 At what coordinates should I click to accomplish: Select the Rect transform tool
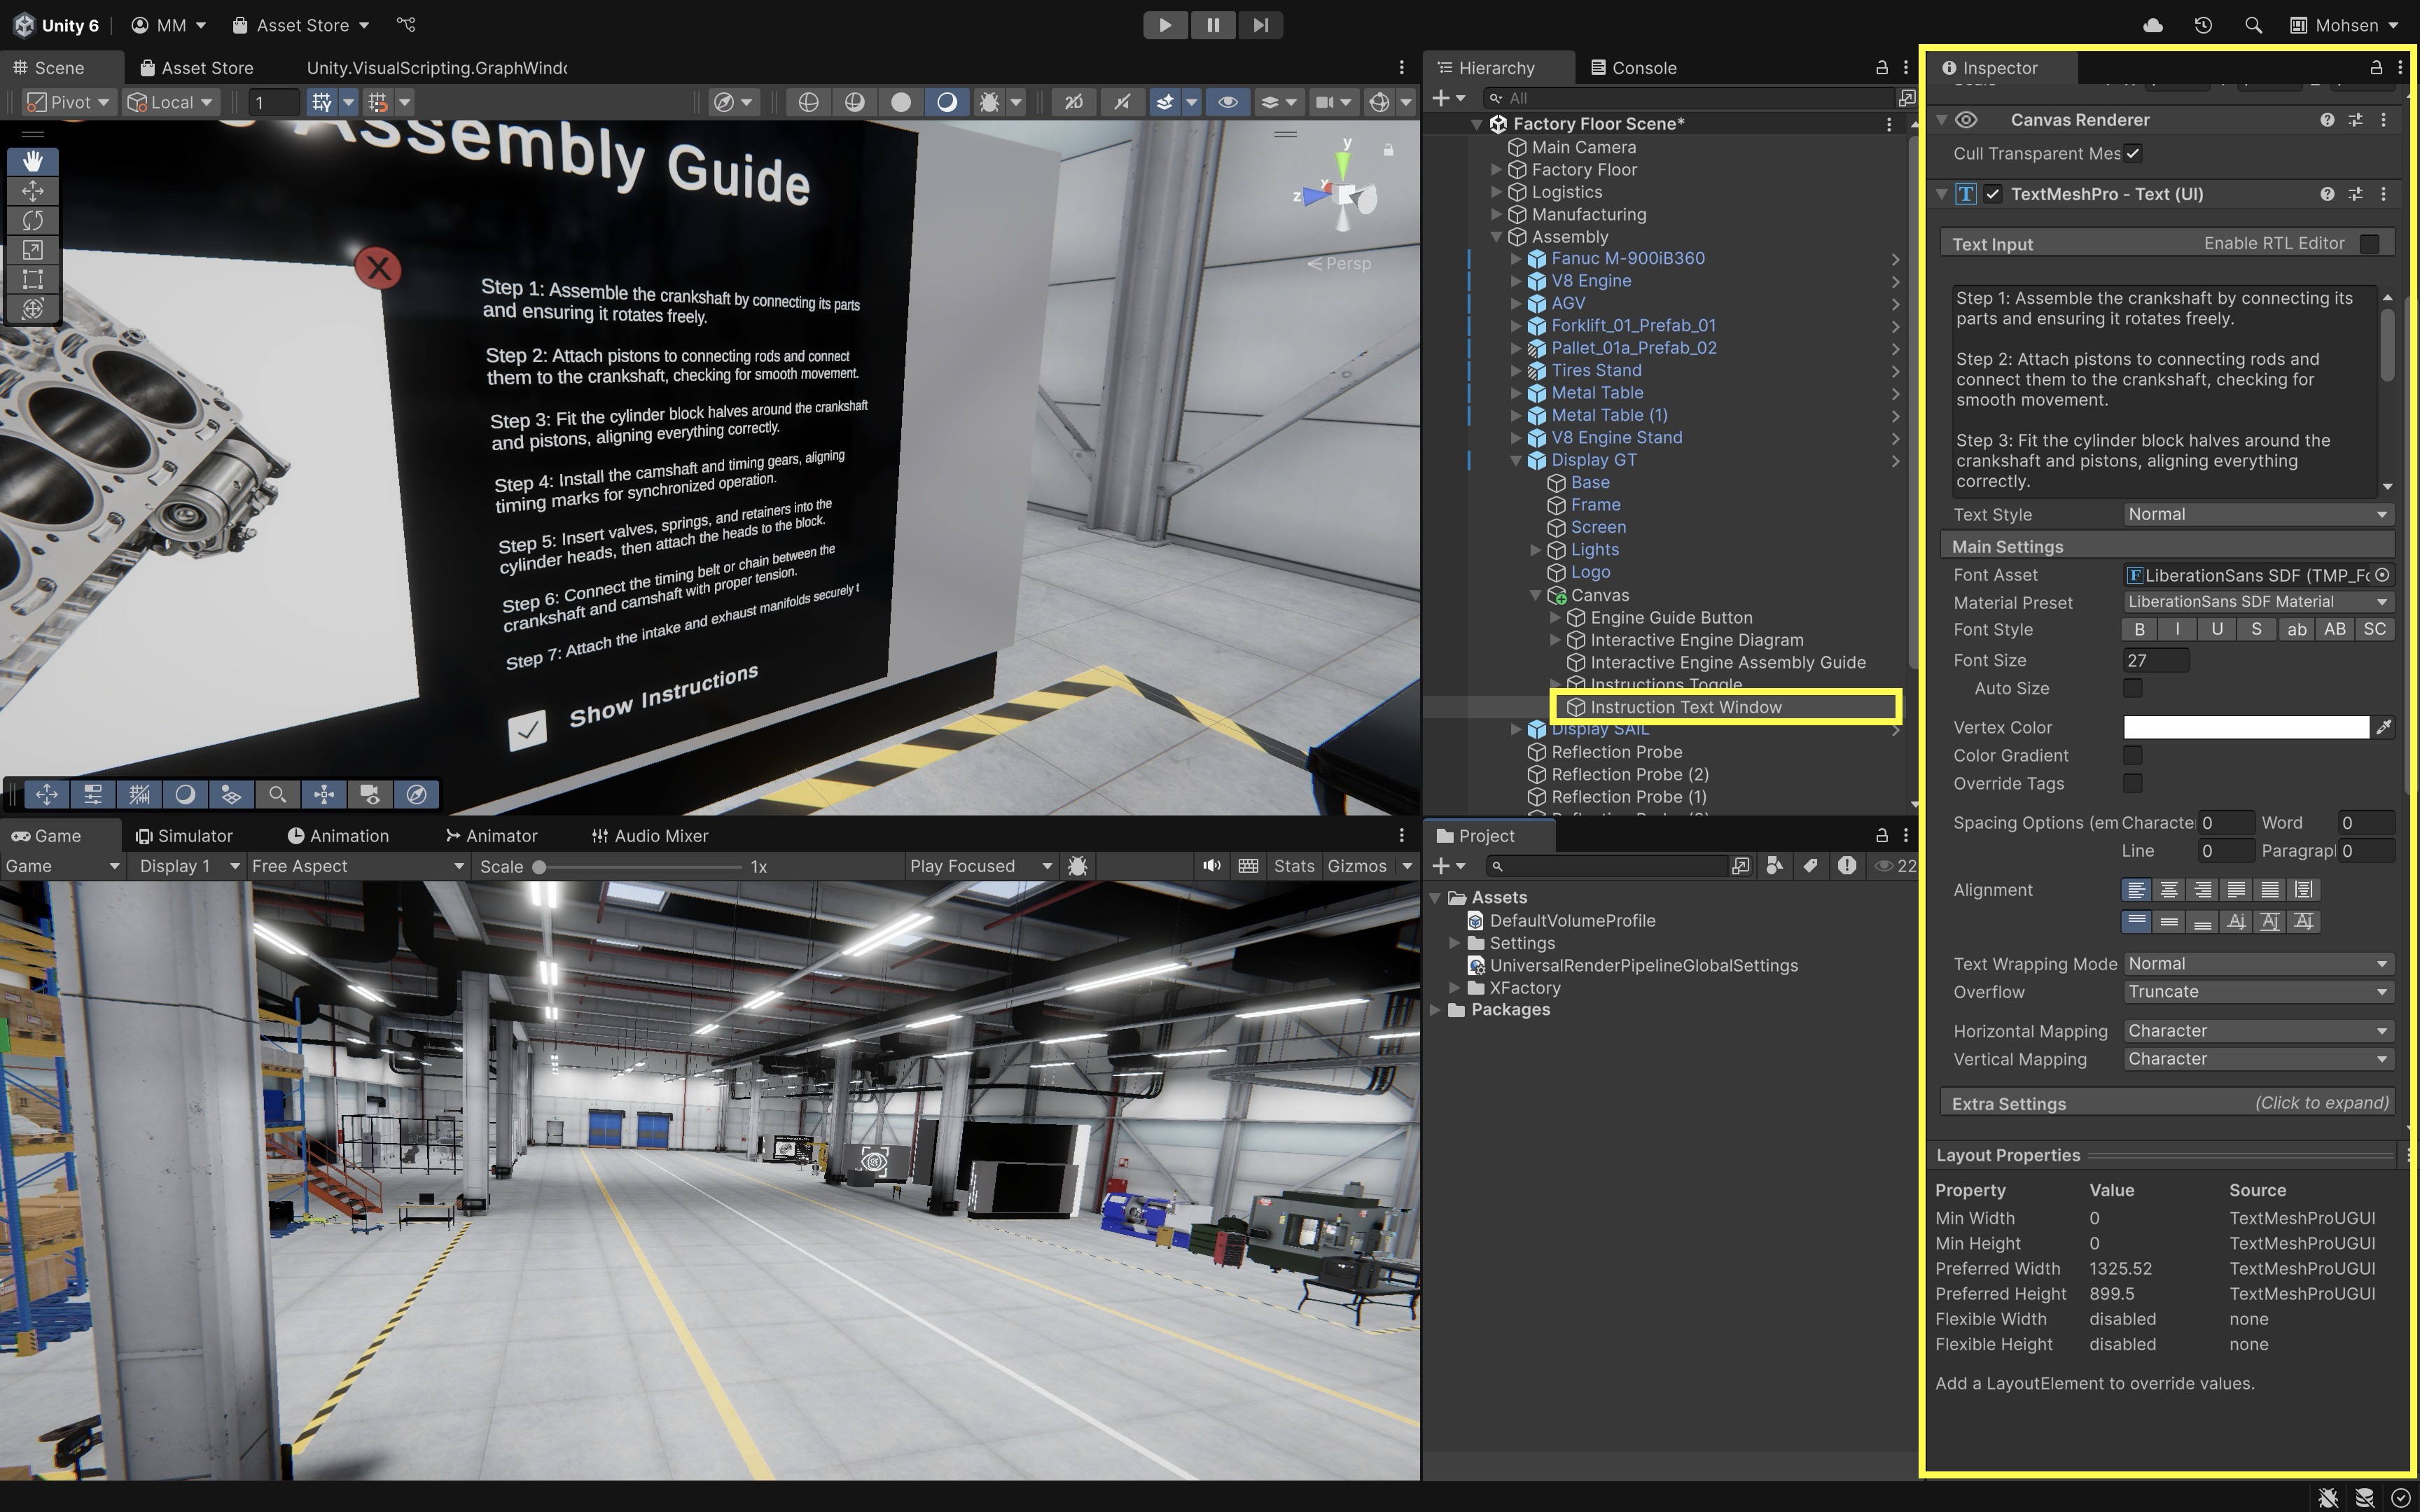tap(33, 279)
